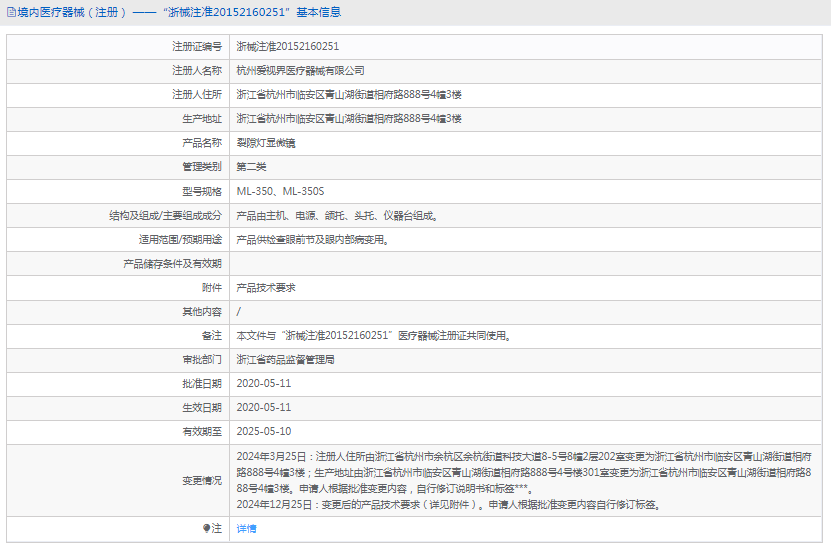The width and height of the screenshot is (831, 548).
Task: Click the bulb icon beside 注 label
Action: pyautogui.click(x=207, y=528)
